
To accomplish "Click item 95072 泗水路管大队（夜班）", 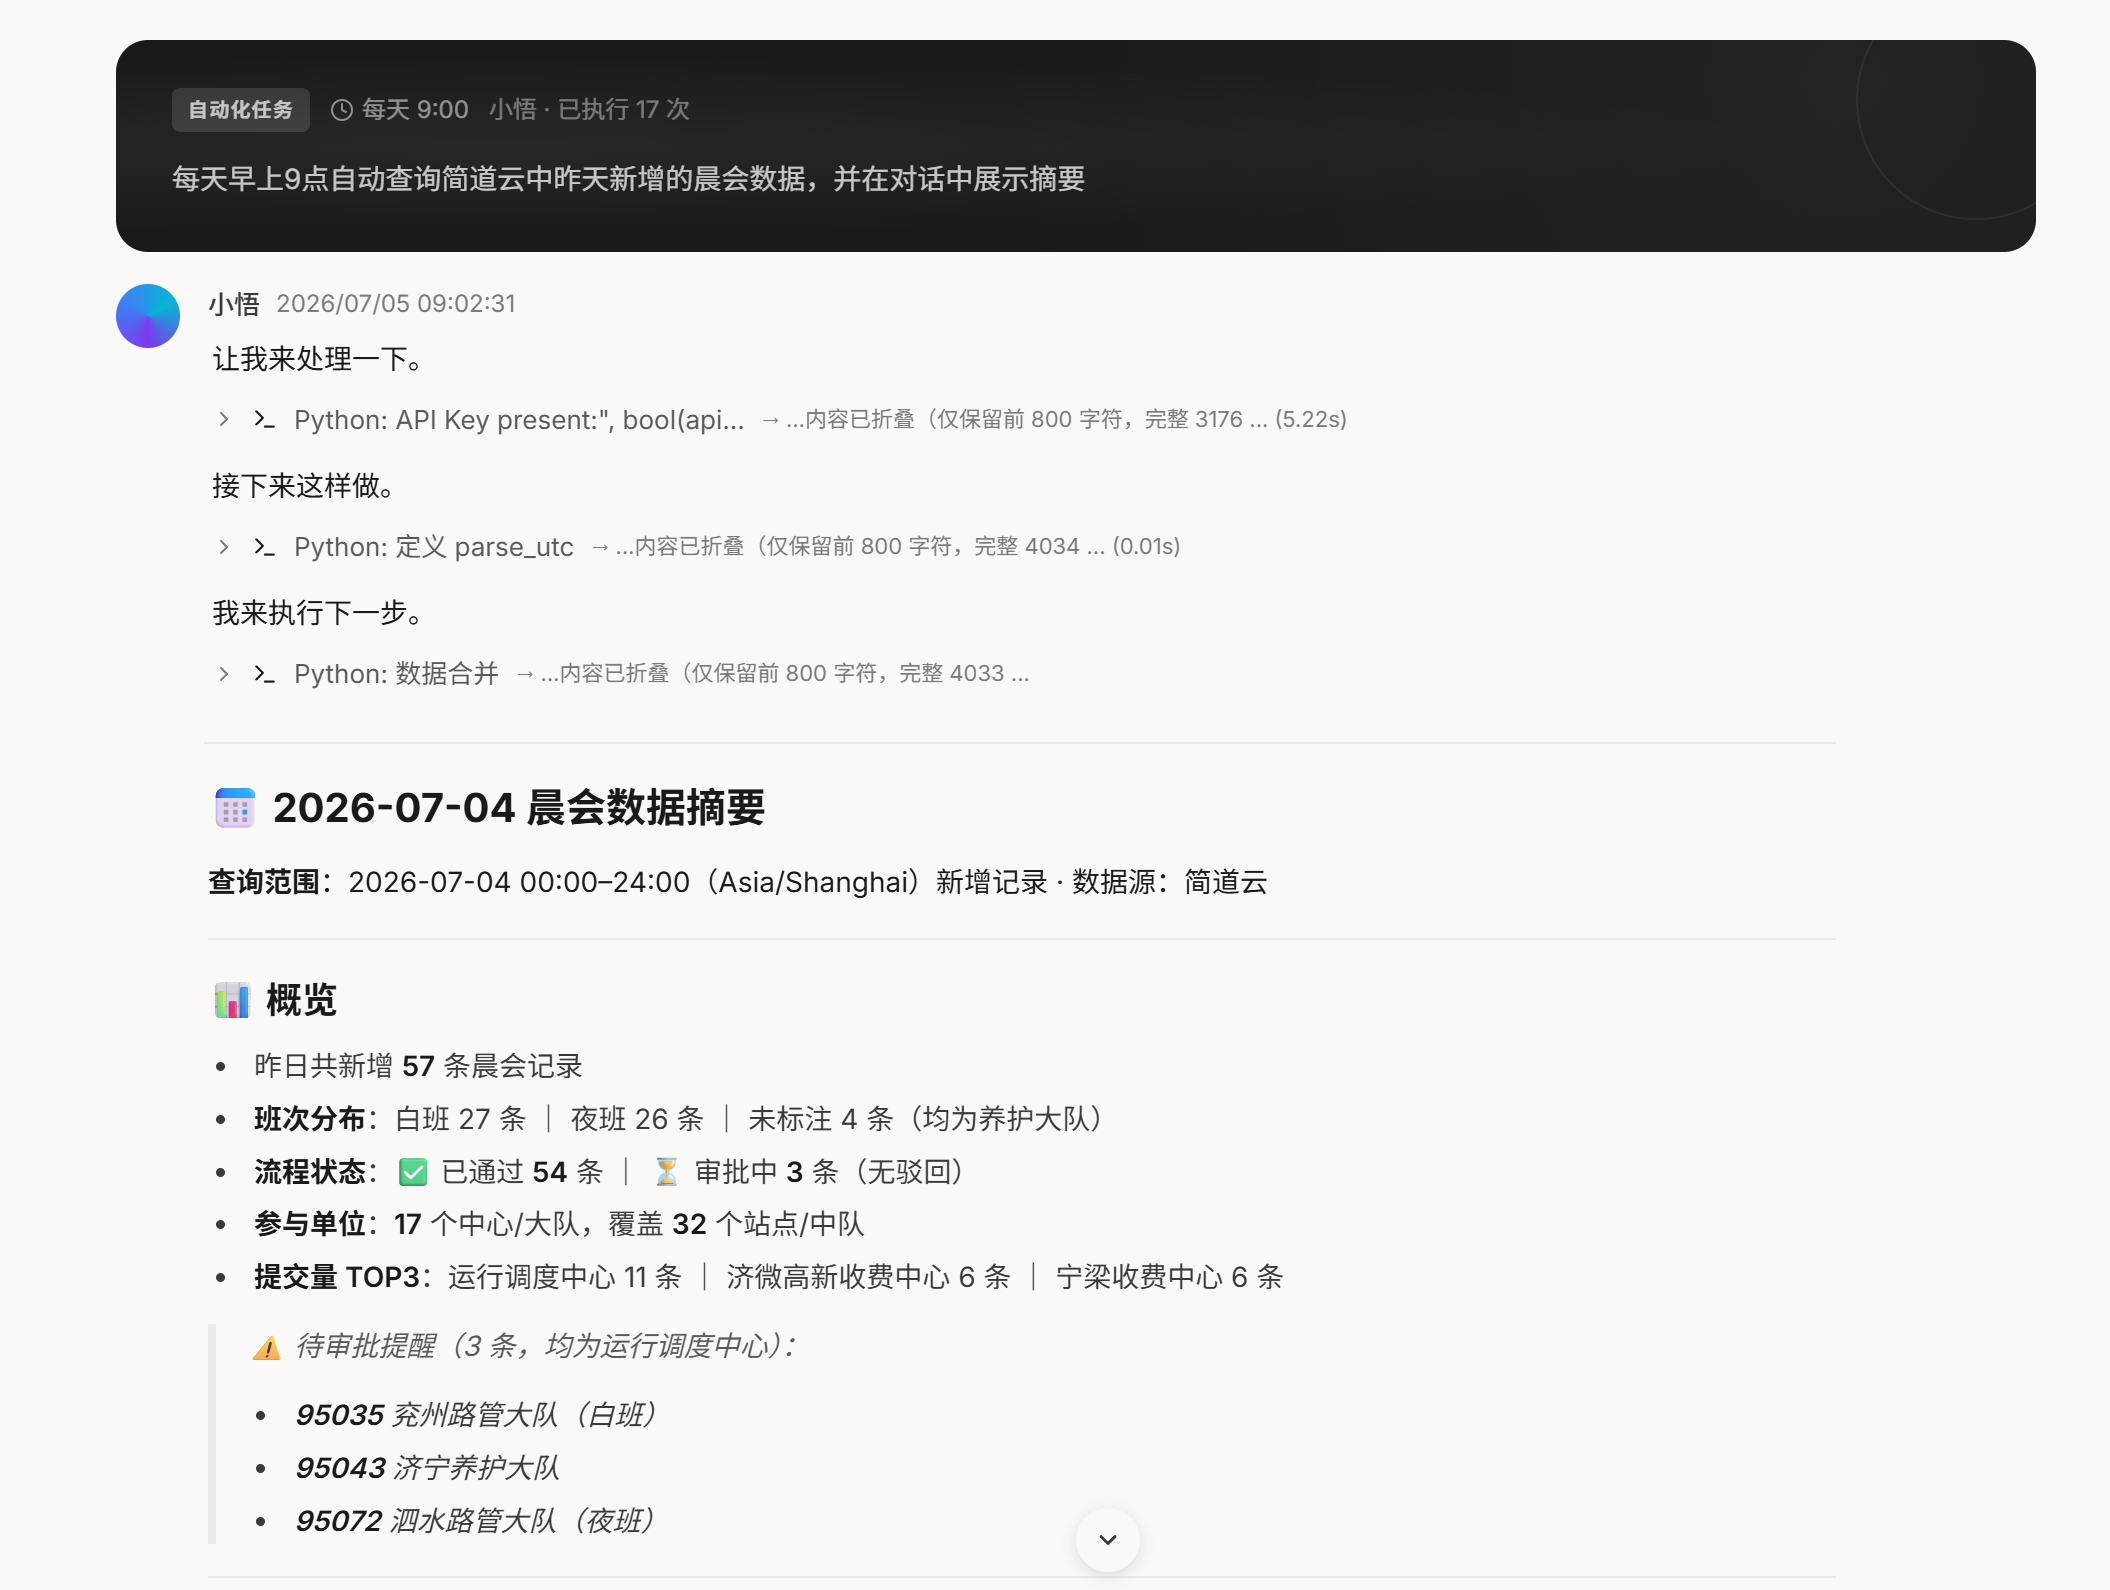I will pos(475,1521).
